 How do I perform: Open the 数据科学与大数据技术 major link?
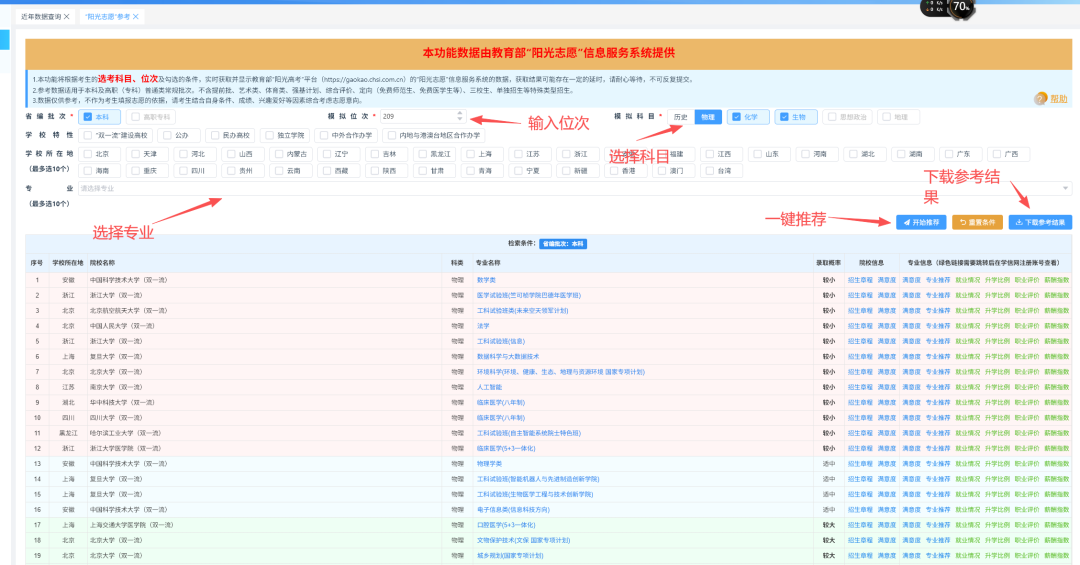[508, 356]
